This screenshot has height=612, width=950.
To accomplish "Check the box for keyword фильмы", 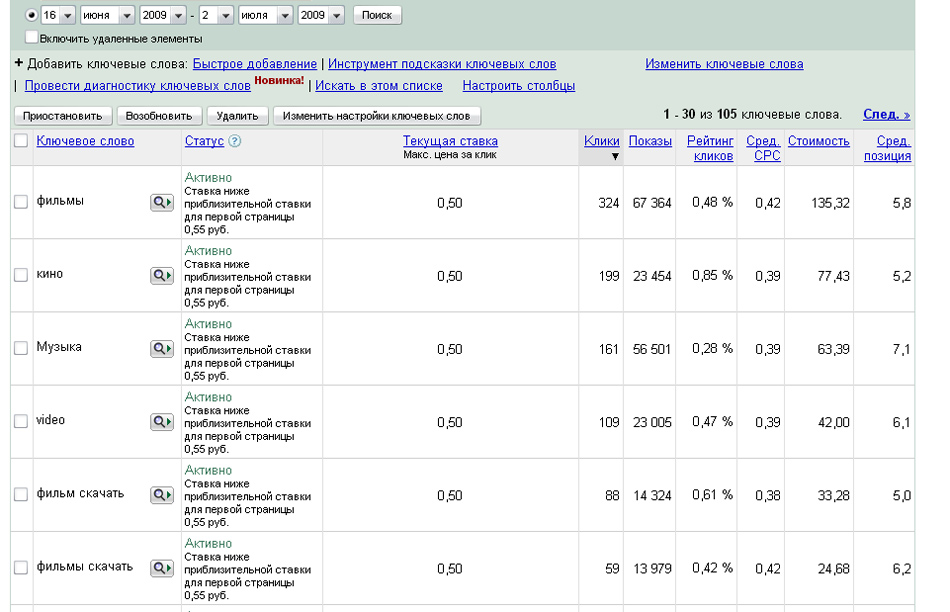I will [x=21, y=202].
